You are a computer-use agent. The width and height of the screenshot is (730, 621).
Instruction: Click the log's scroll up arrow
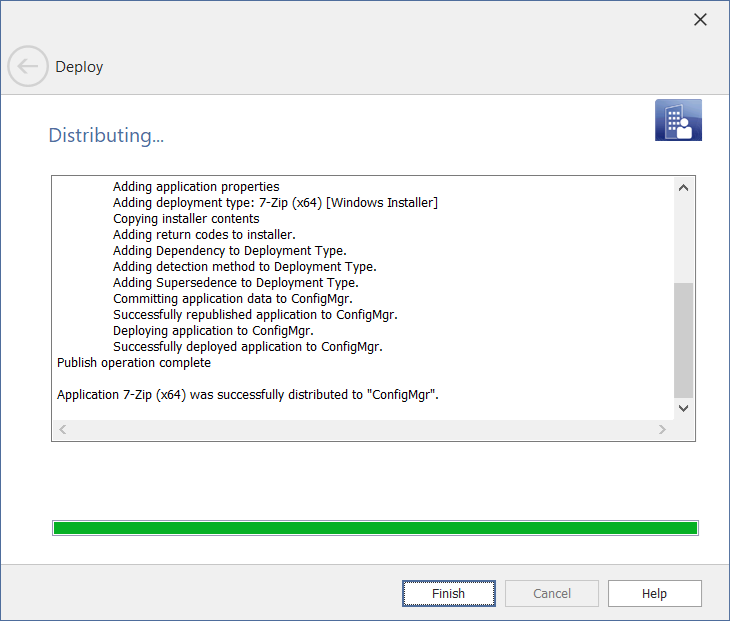684,188
